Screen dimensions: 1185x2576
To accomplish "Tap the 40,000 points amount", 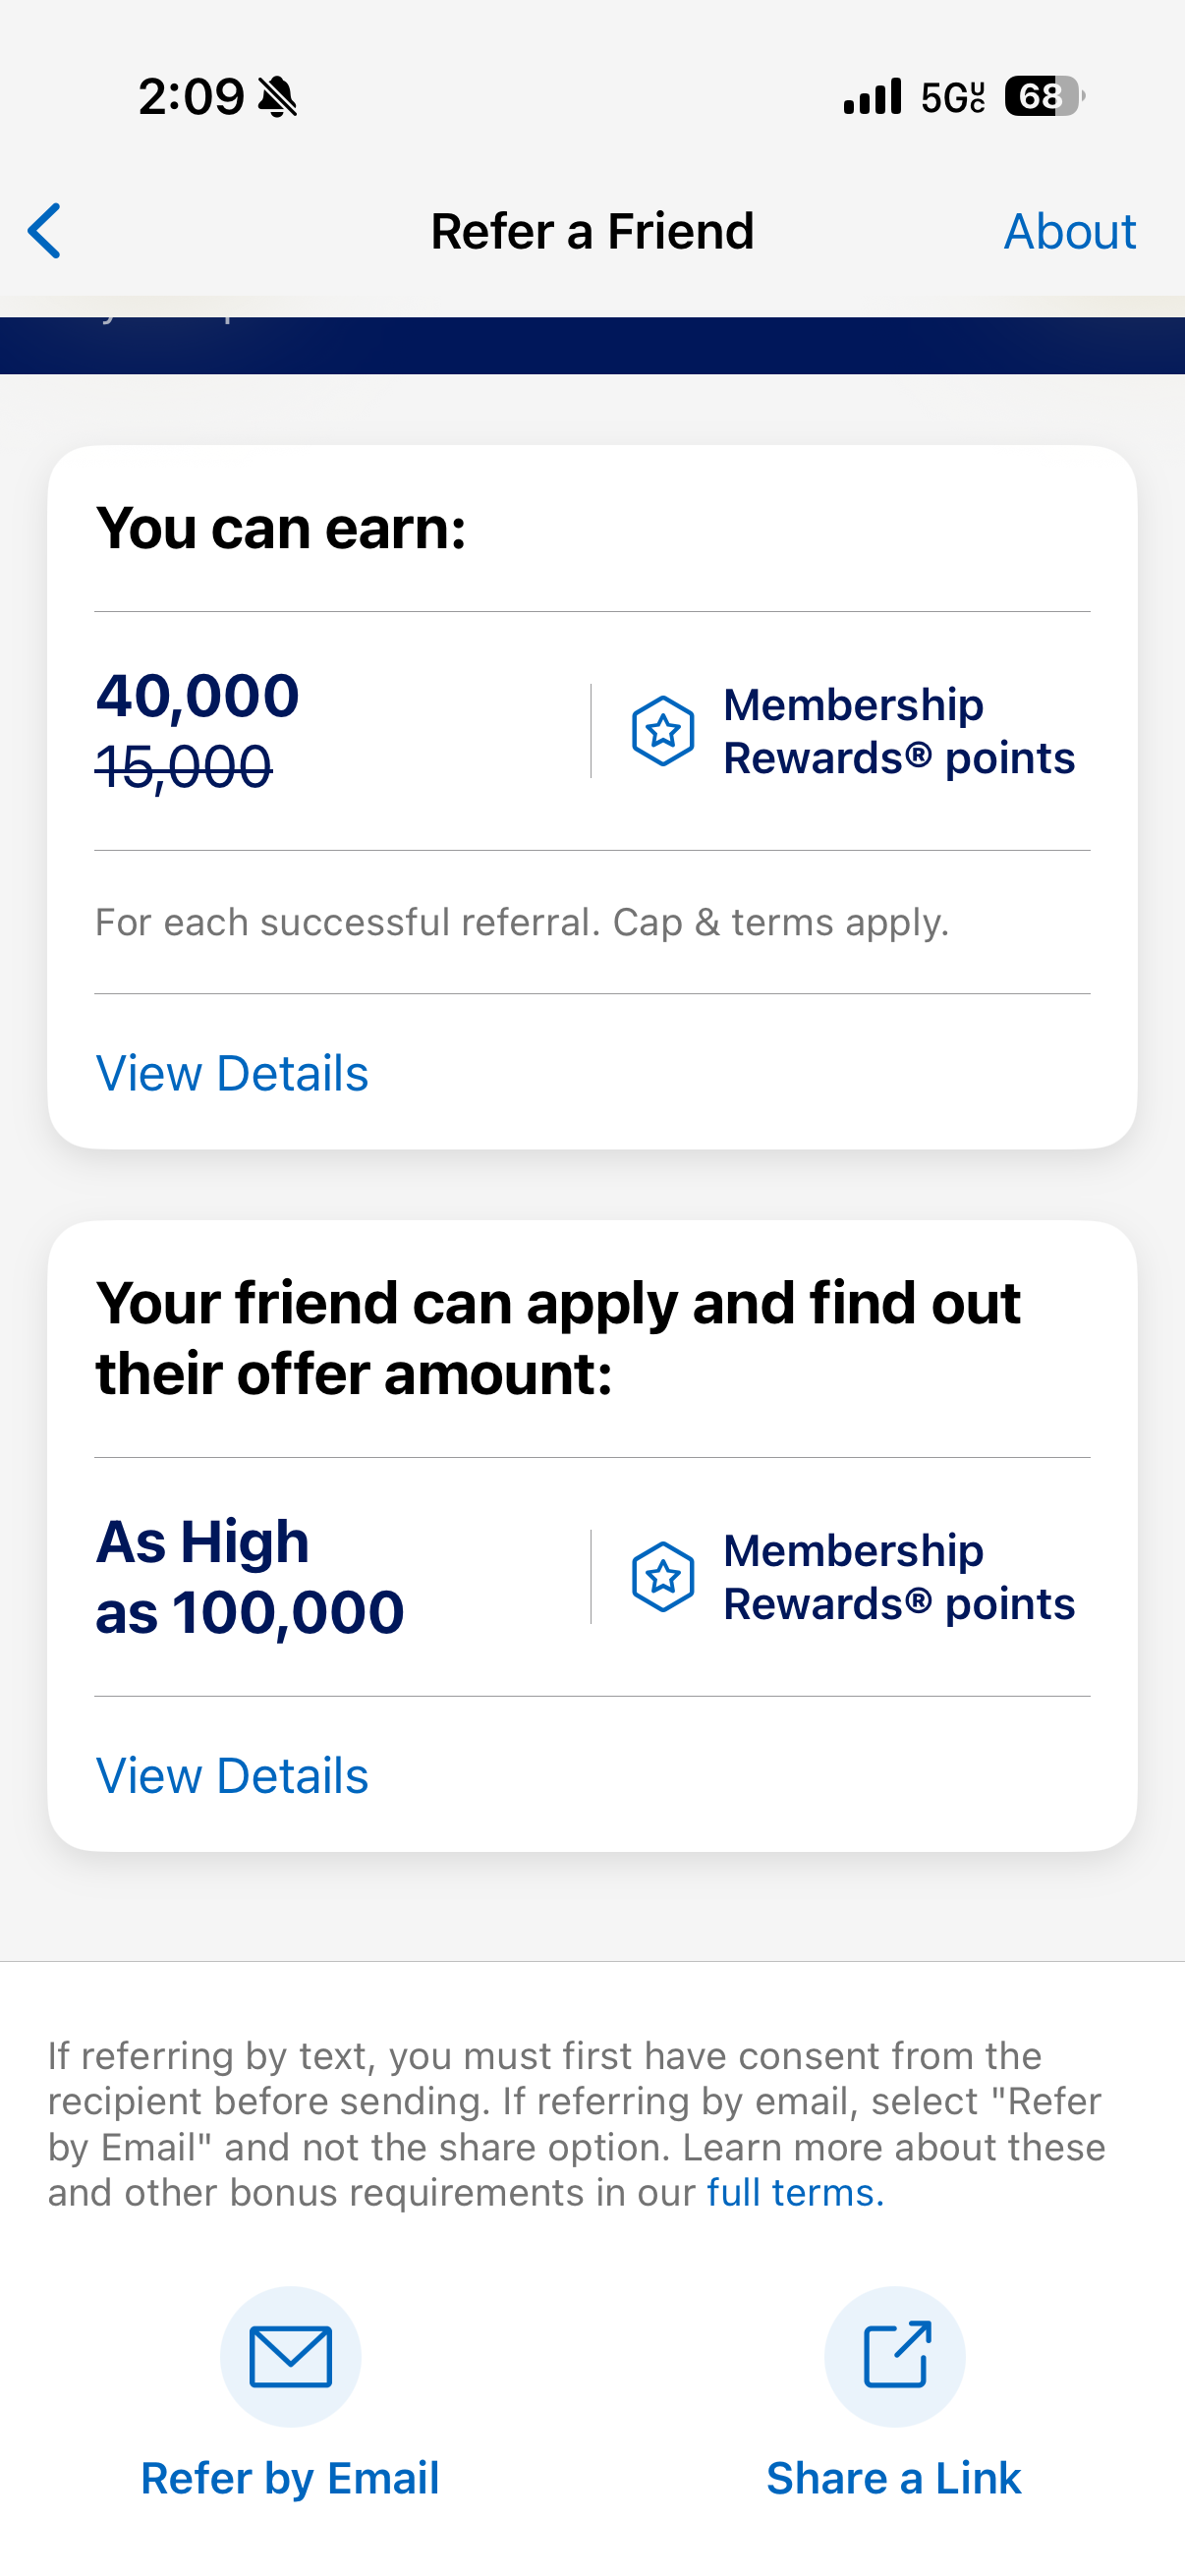I will [x=198, y=695].
